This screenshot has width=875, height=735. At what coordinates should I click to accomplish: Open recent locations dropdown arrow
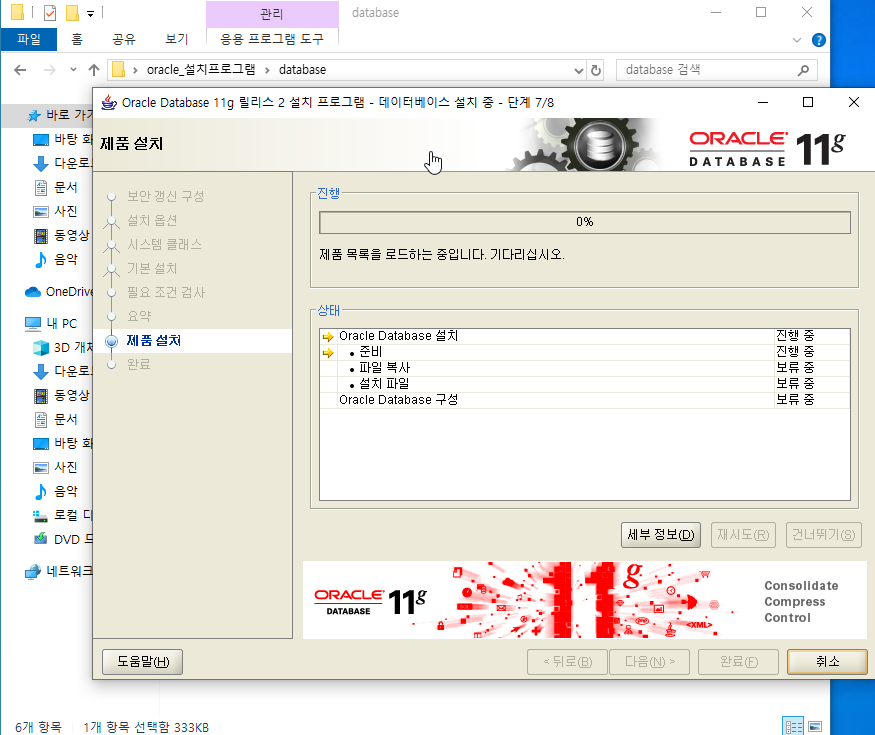(x=73, y=70)
